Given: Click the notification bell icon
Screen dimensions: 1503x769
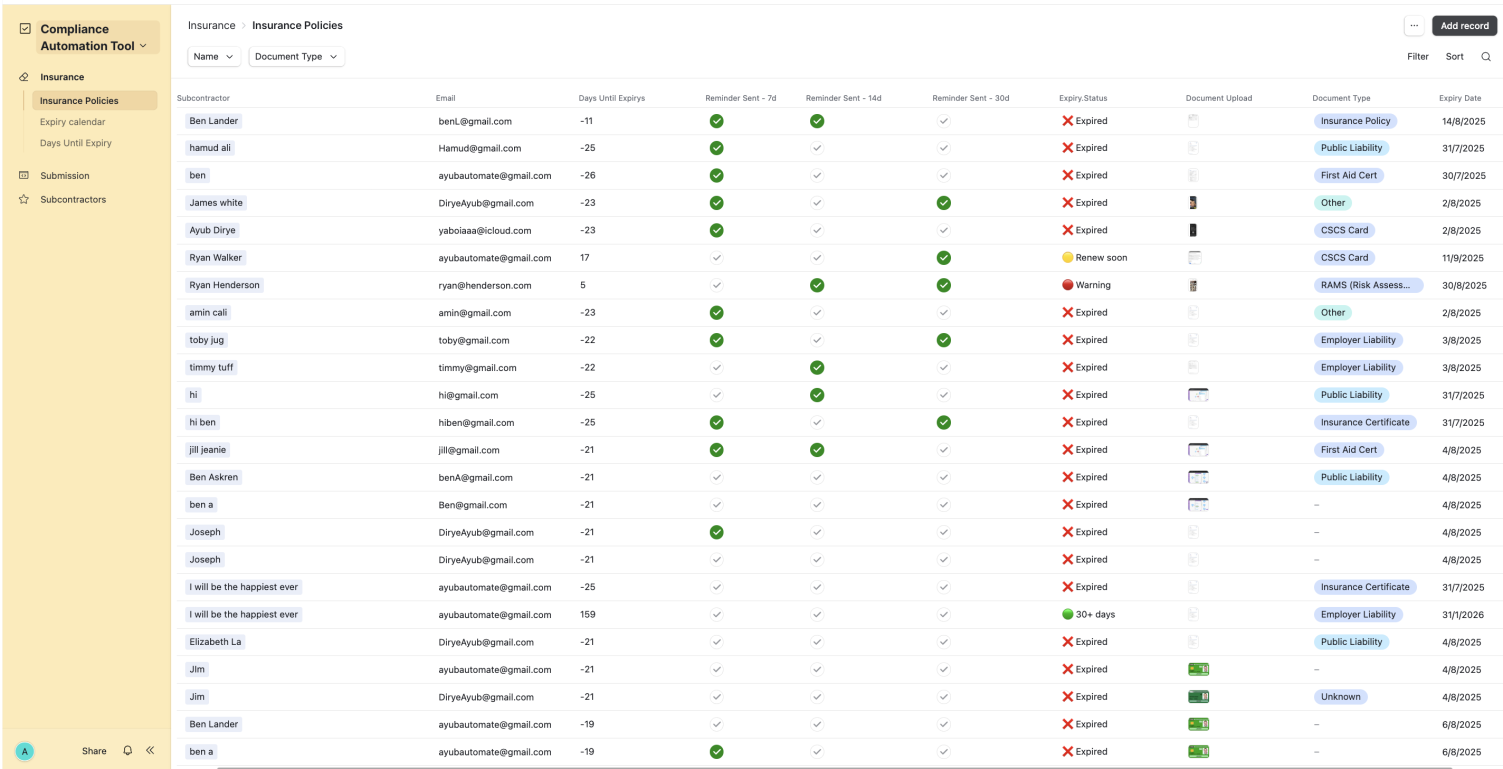Looking at the screenshot, I should [128, 751].
